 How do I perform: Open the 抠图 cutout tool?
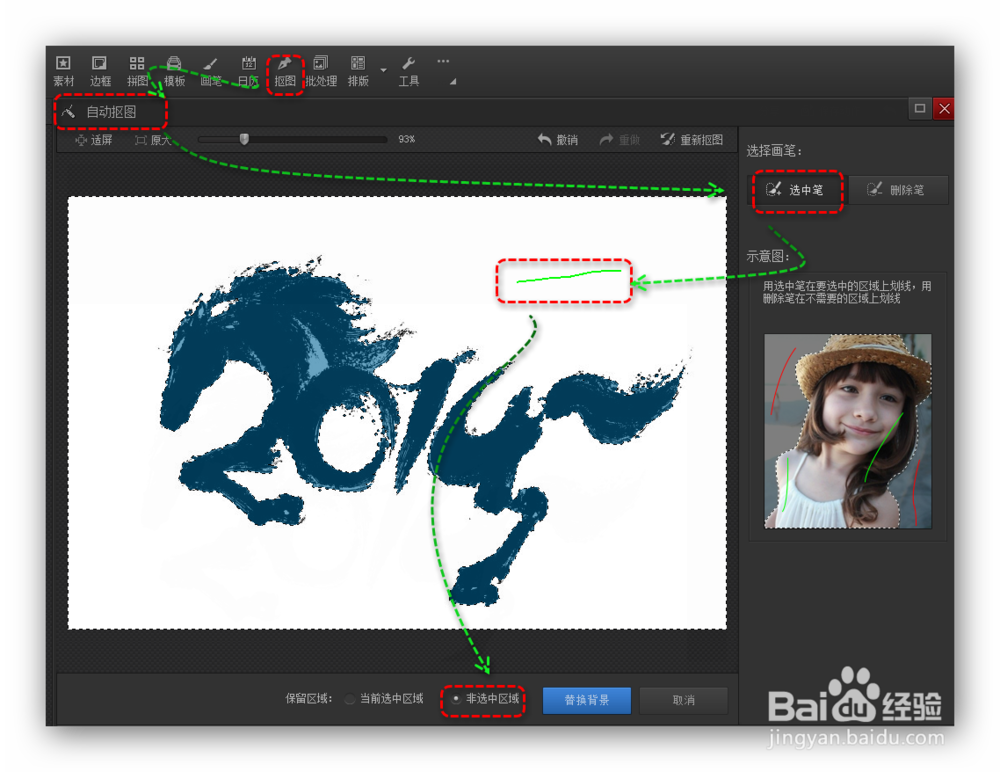285,71
